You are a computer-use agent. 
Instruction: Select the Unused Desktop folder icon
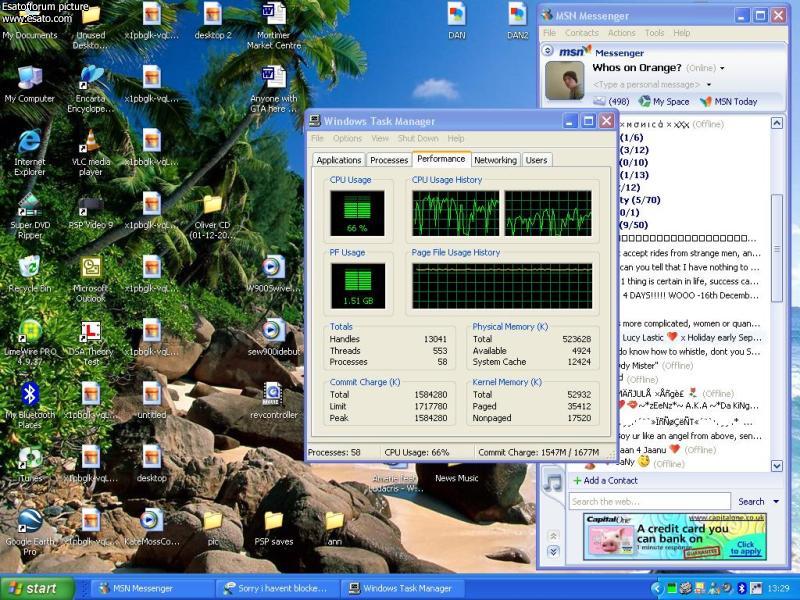point(90,26)
